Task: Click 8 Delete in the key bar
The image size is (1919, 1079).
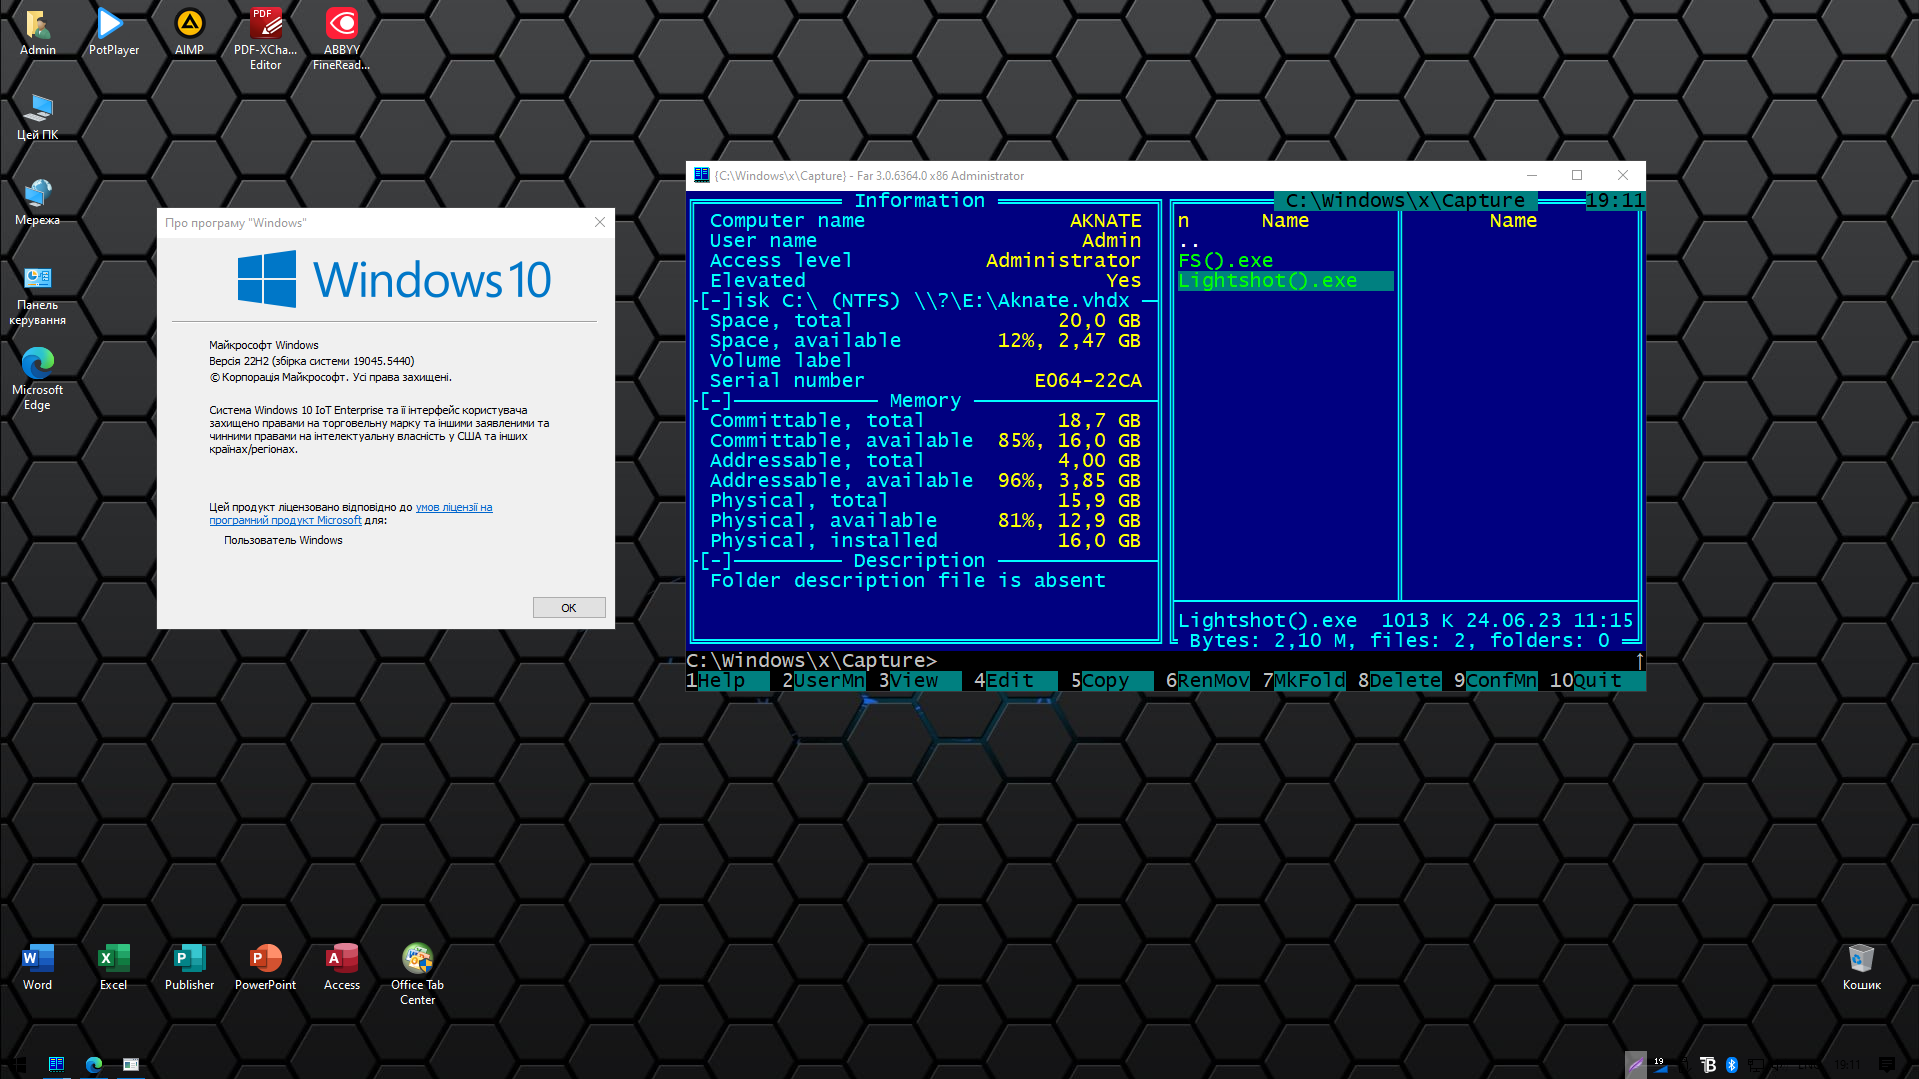Action: coord(1404,681)
